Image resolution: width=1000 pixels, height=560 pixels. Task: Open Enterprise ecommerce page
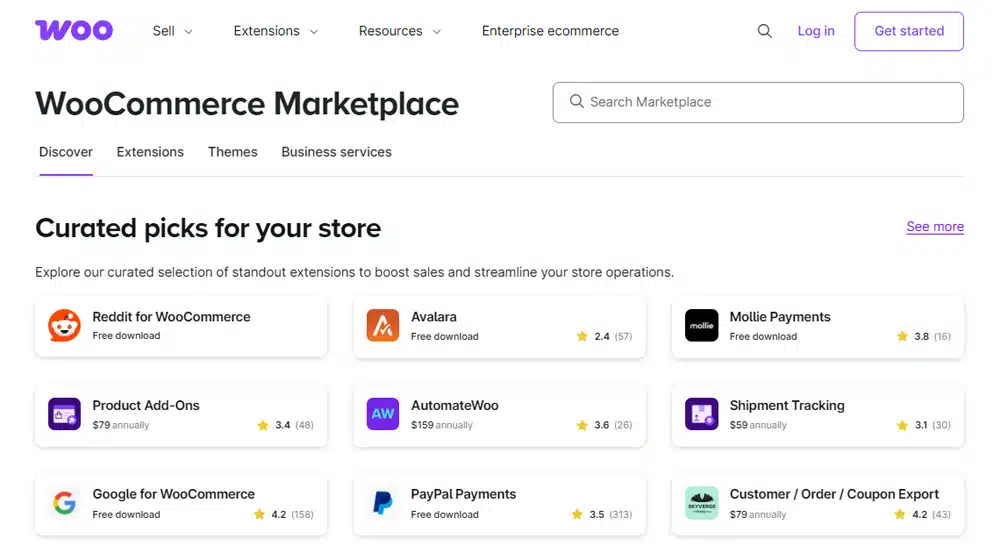pos(550,31)
